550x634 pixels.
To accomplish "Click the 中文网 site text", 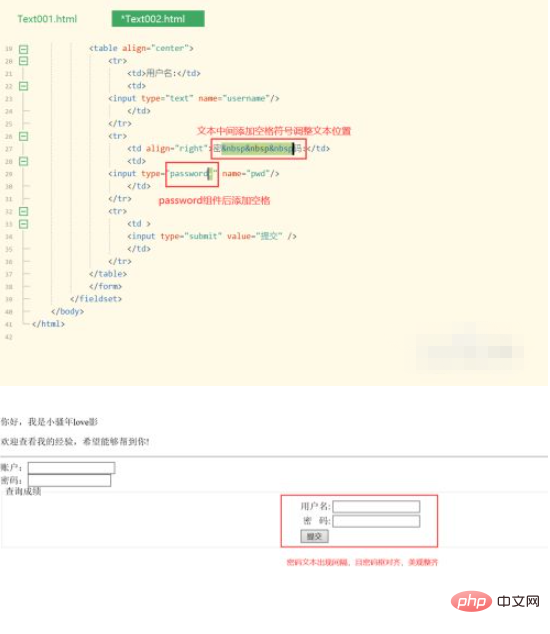I will [x=518, y=602].
